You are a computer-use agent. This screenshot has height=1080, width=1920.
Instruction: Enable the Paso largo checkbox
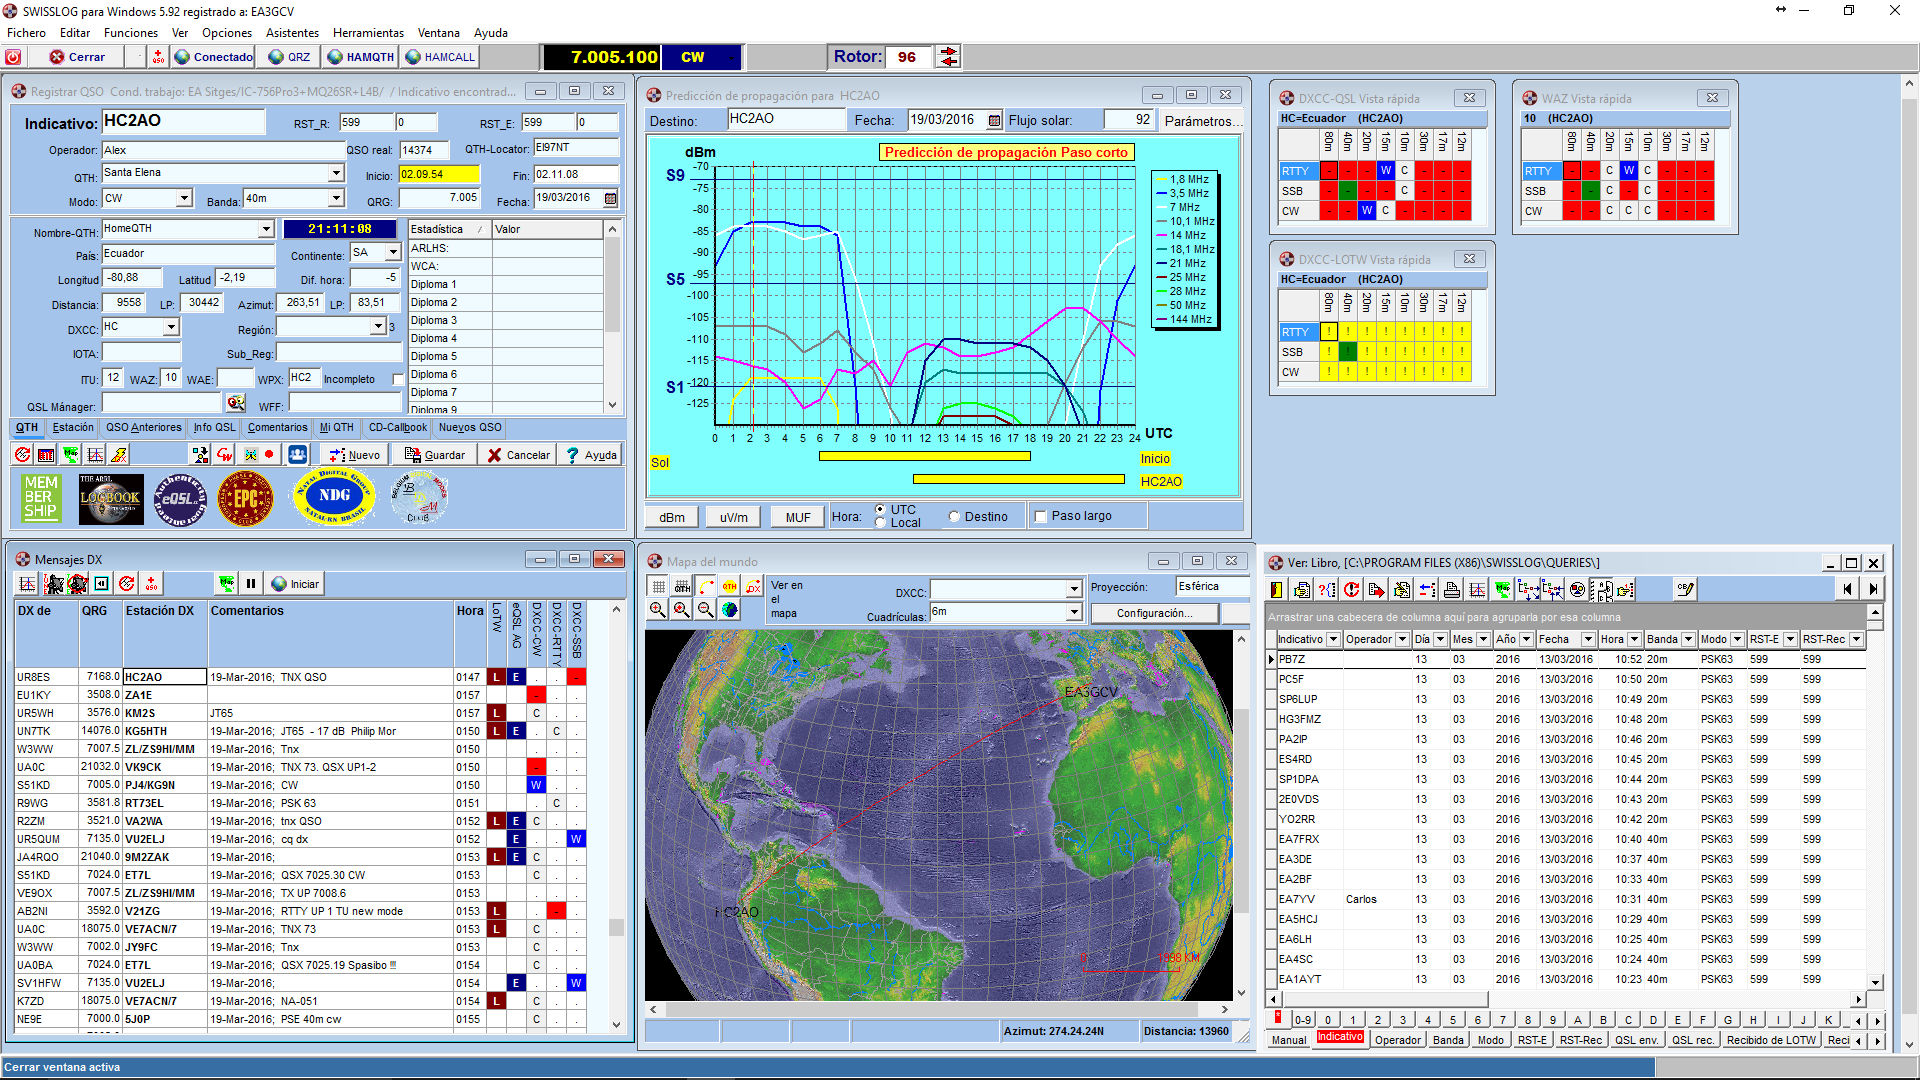(1041, 517)
